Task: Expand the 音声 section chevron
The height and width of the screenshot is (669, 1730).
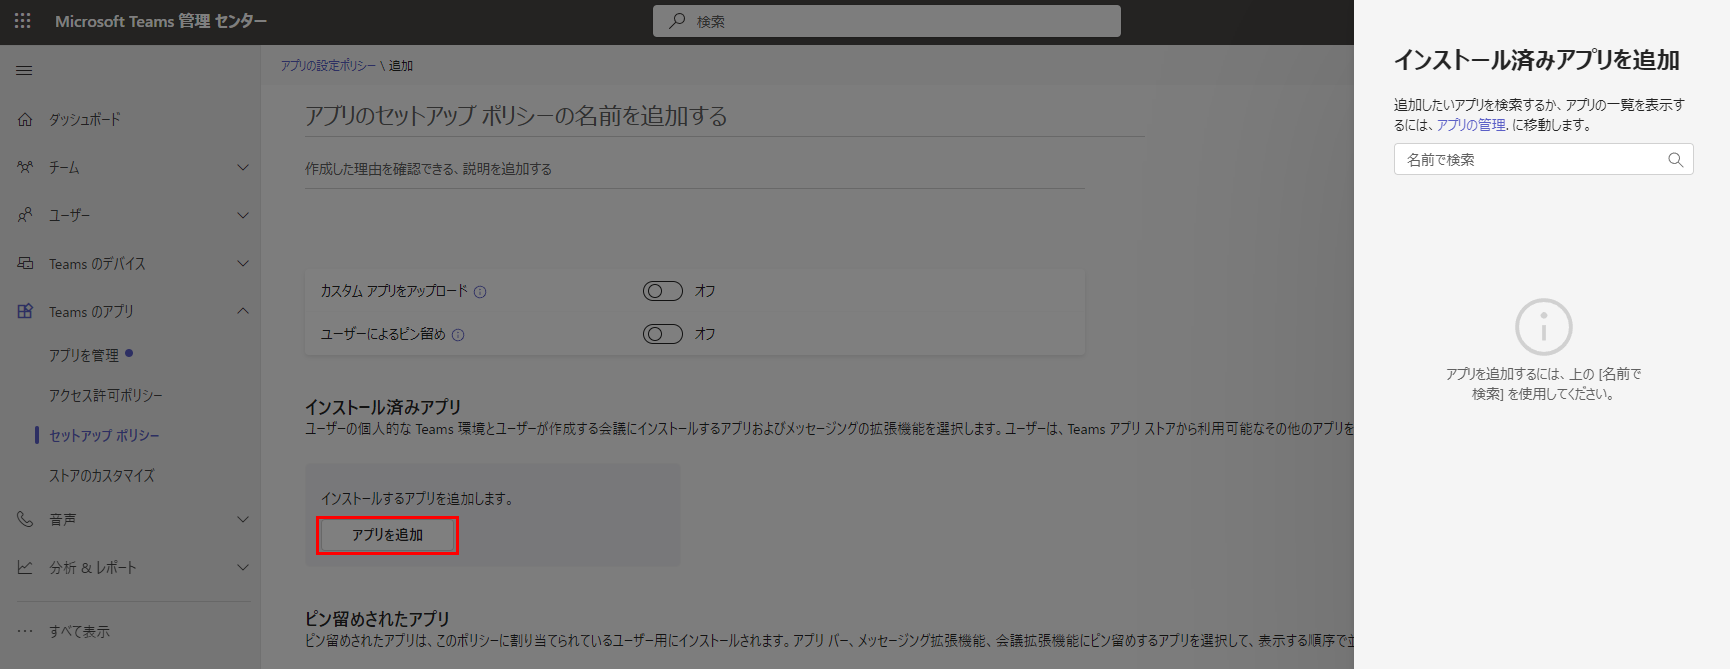Action: [x=243, y=519]
